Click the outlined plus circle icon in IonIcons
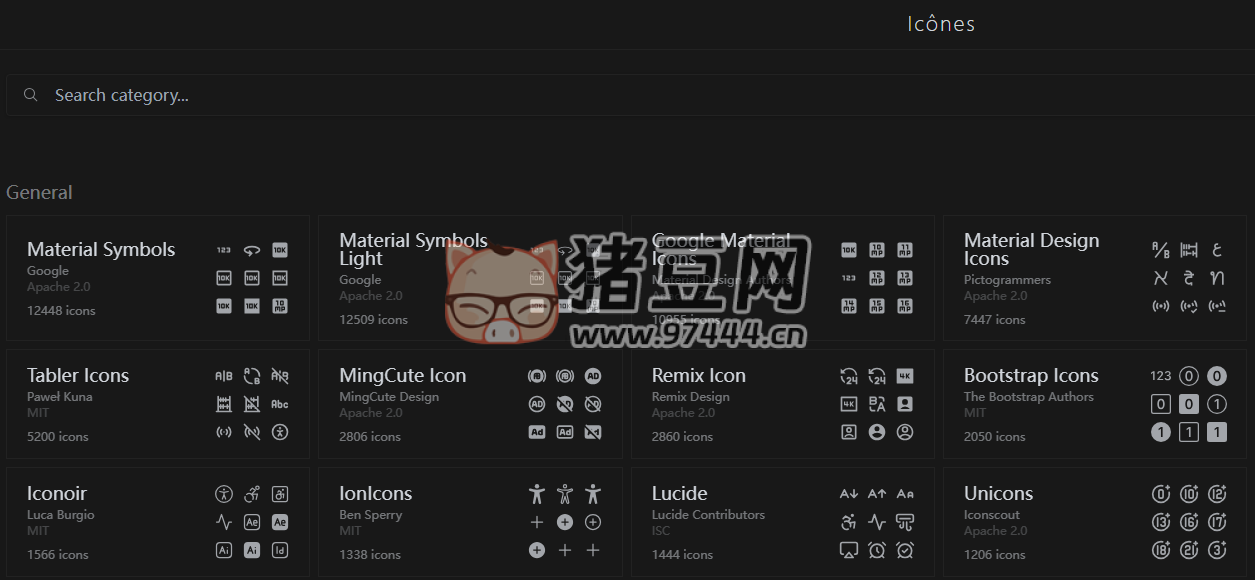 coord(593,522)
